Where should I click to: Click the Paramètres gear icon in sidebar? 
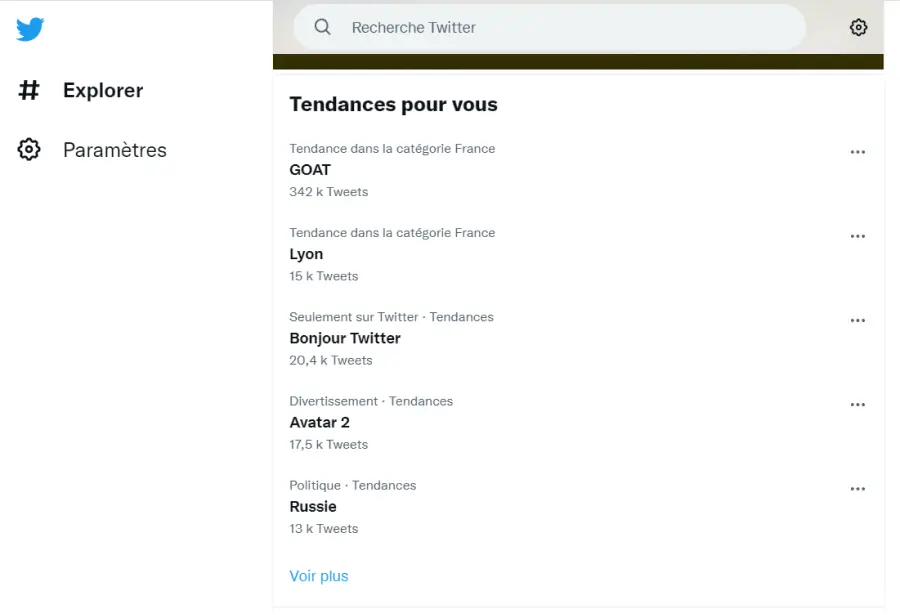pos(29,149)
